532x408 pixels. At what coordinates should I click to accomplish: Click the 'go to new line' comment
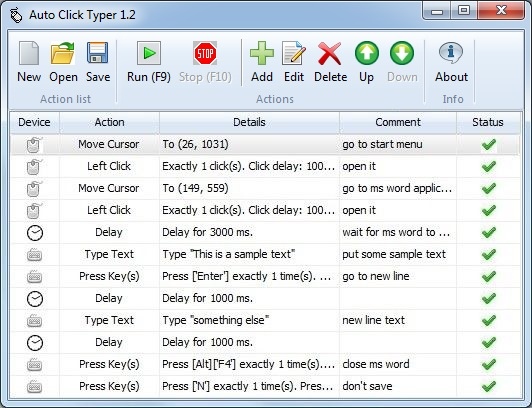click(376, 276)
